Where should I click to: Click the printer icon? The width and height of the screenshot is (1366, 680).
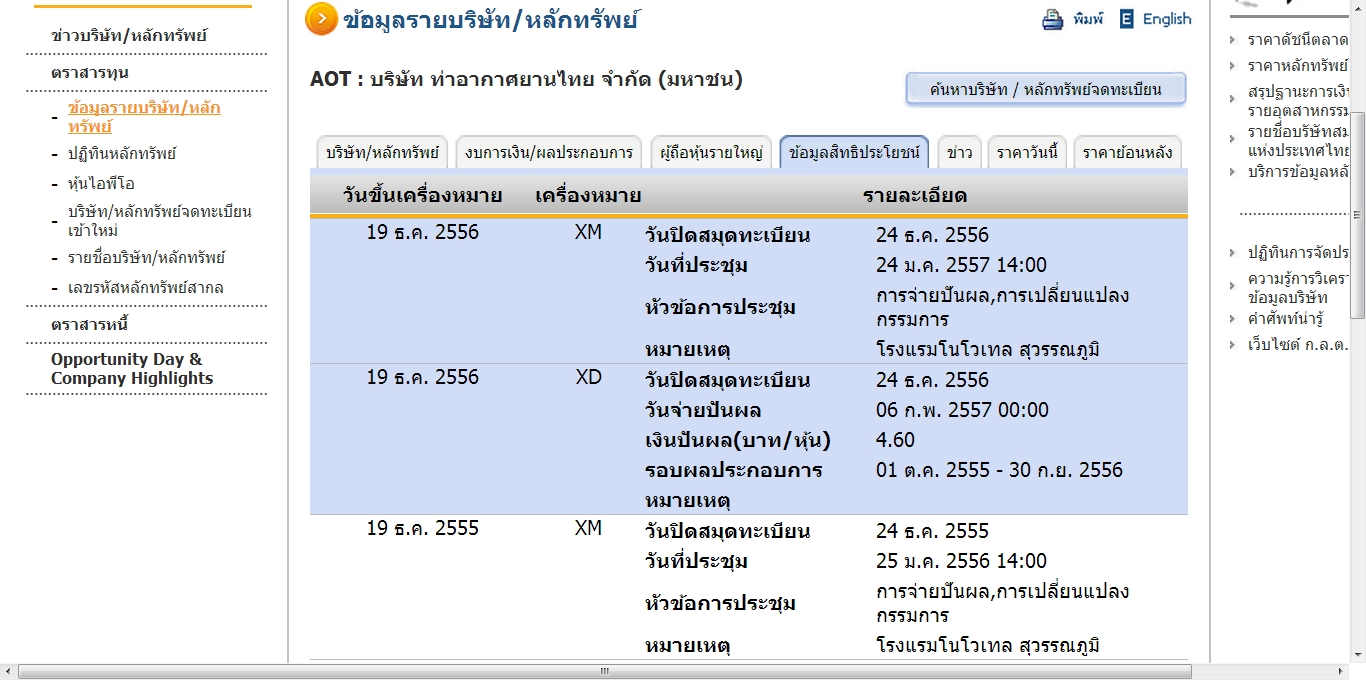pyautogui.click(x=1053, y=19)
